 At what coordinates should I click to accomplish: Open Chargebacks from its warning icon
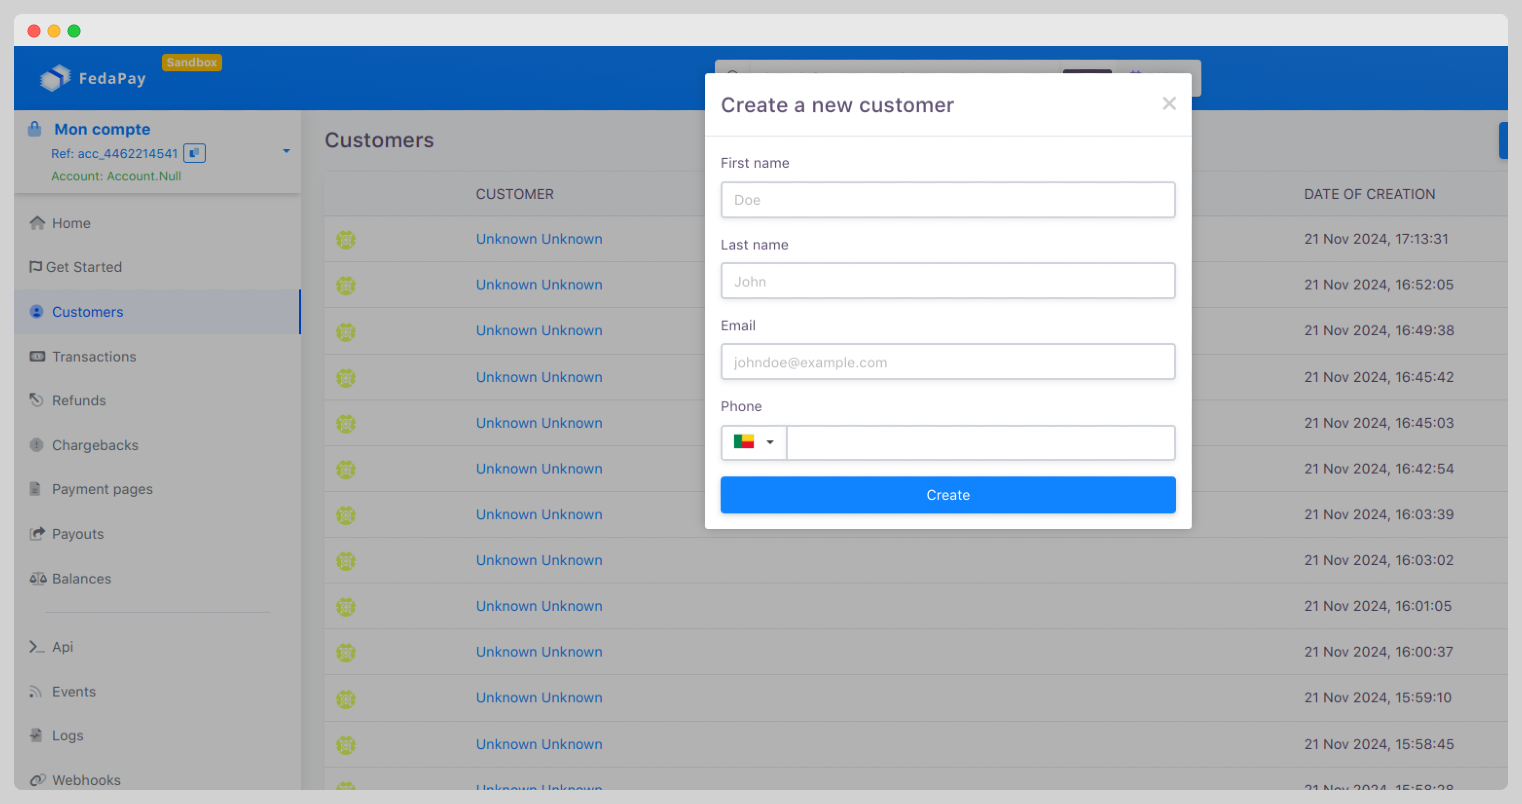click(35, 445)
